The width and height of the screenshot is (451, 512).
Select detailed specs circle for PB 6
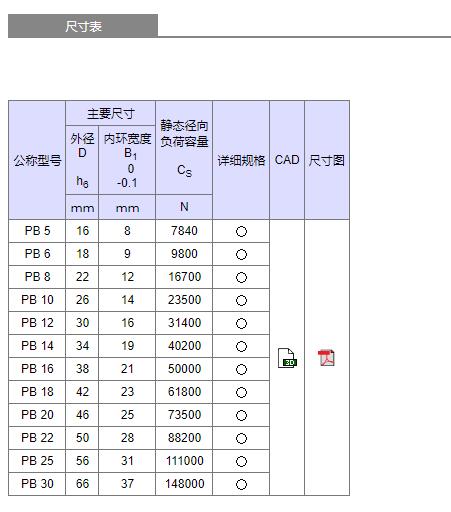(241, 254)
